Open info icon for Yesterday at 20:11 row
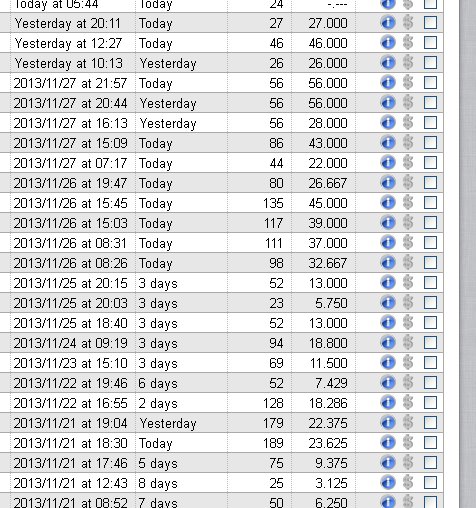476x508 pixels. (388, 22)
